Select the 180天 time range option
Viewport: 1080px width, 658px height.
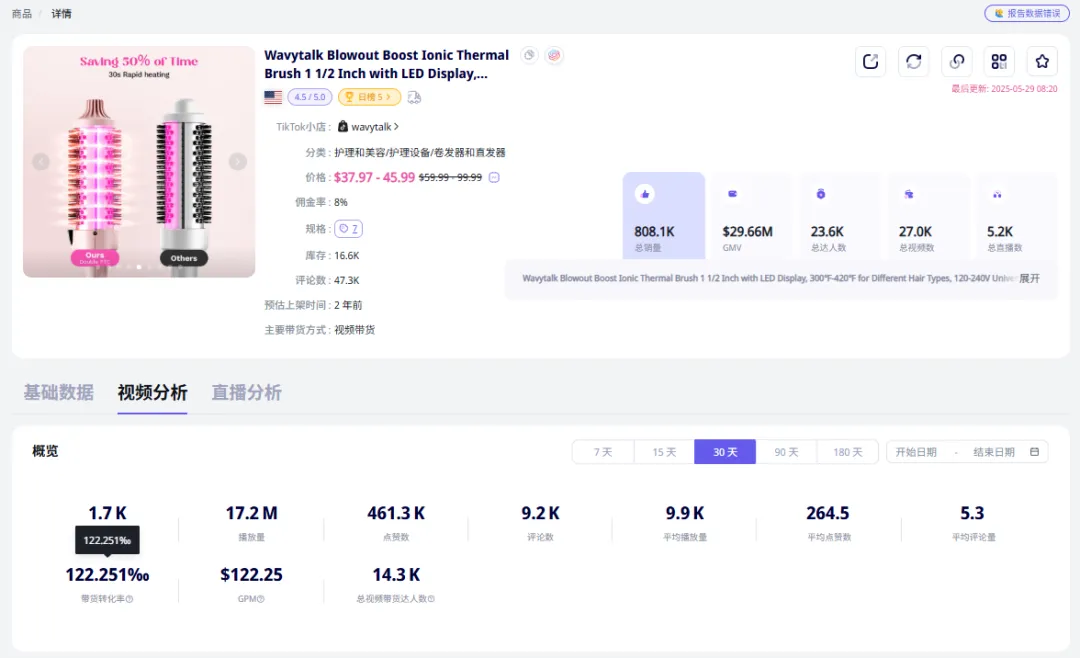(847, 452)
